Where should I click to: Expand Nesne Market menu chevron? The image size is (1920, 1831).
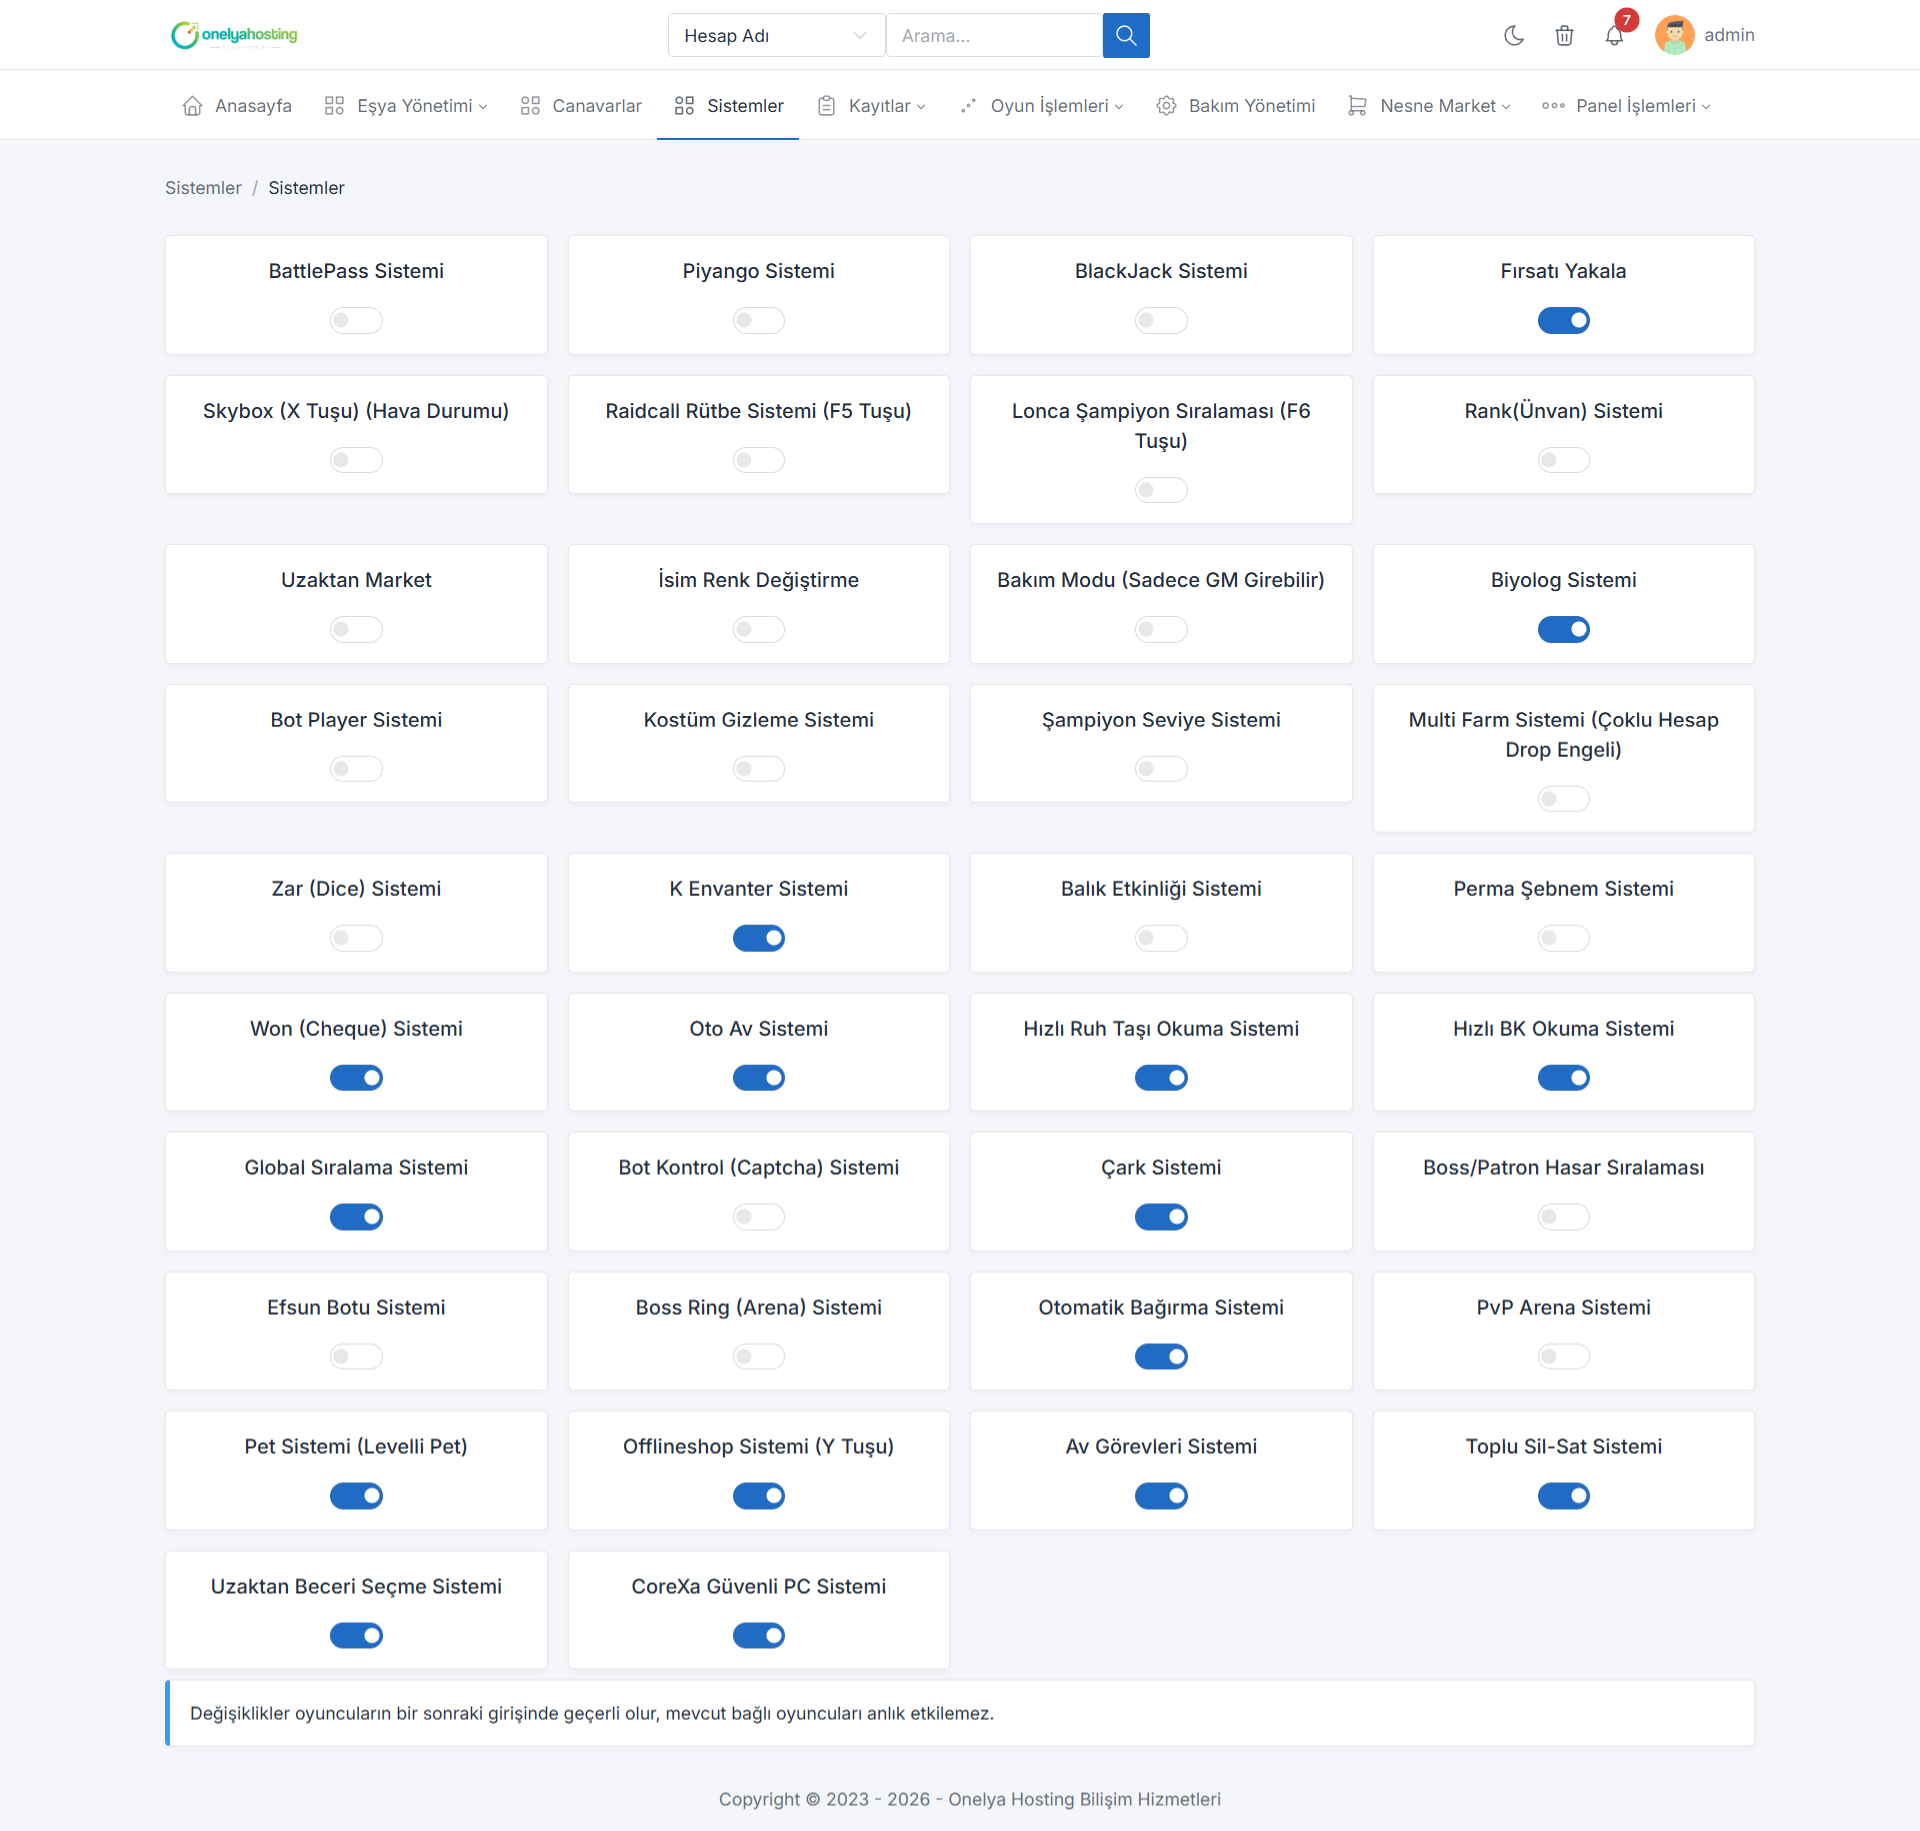coord(1506,107)
